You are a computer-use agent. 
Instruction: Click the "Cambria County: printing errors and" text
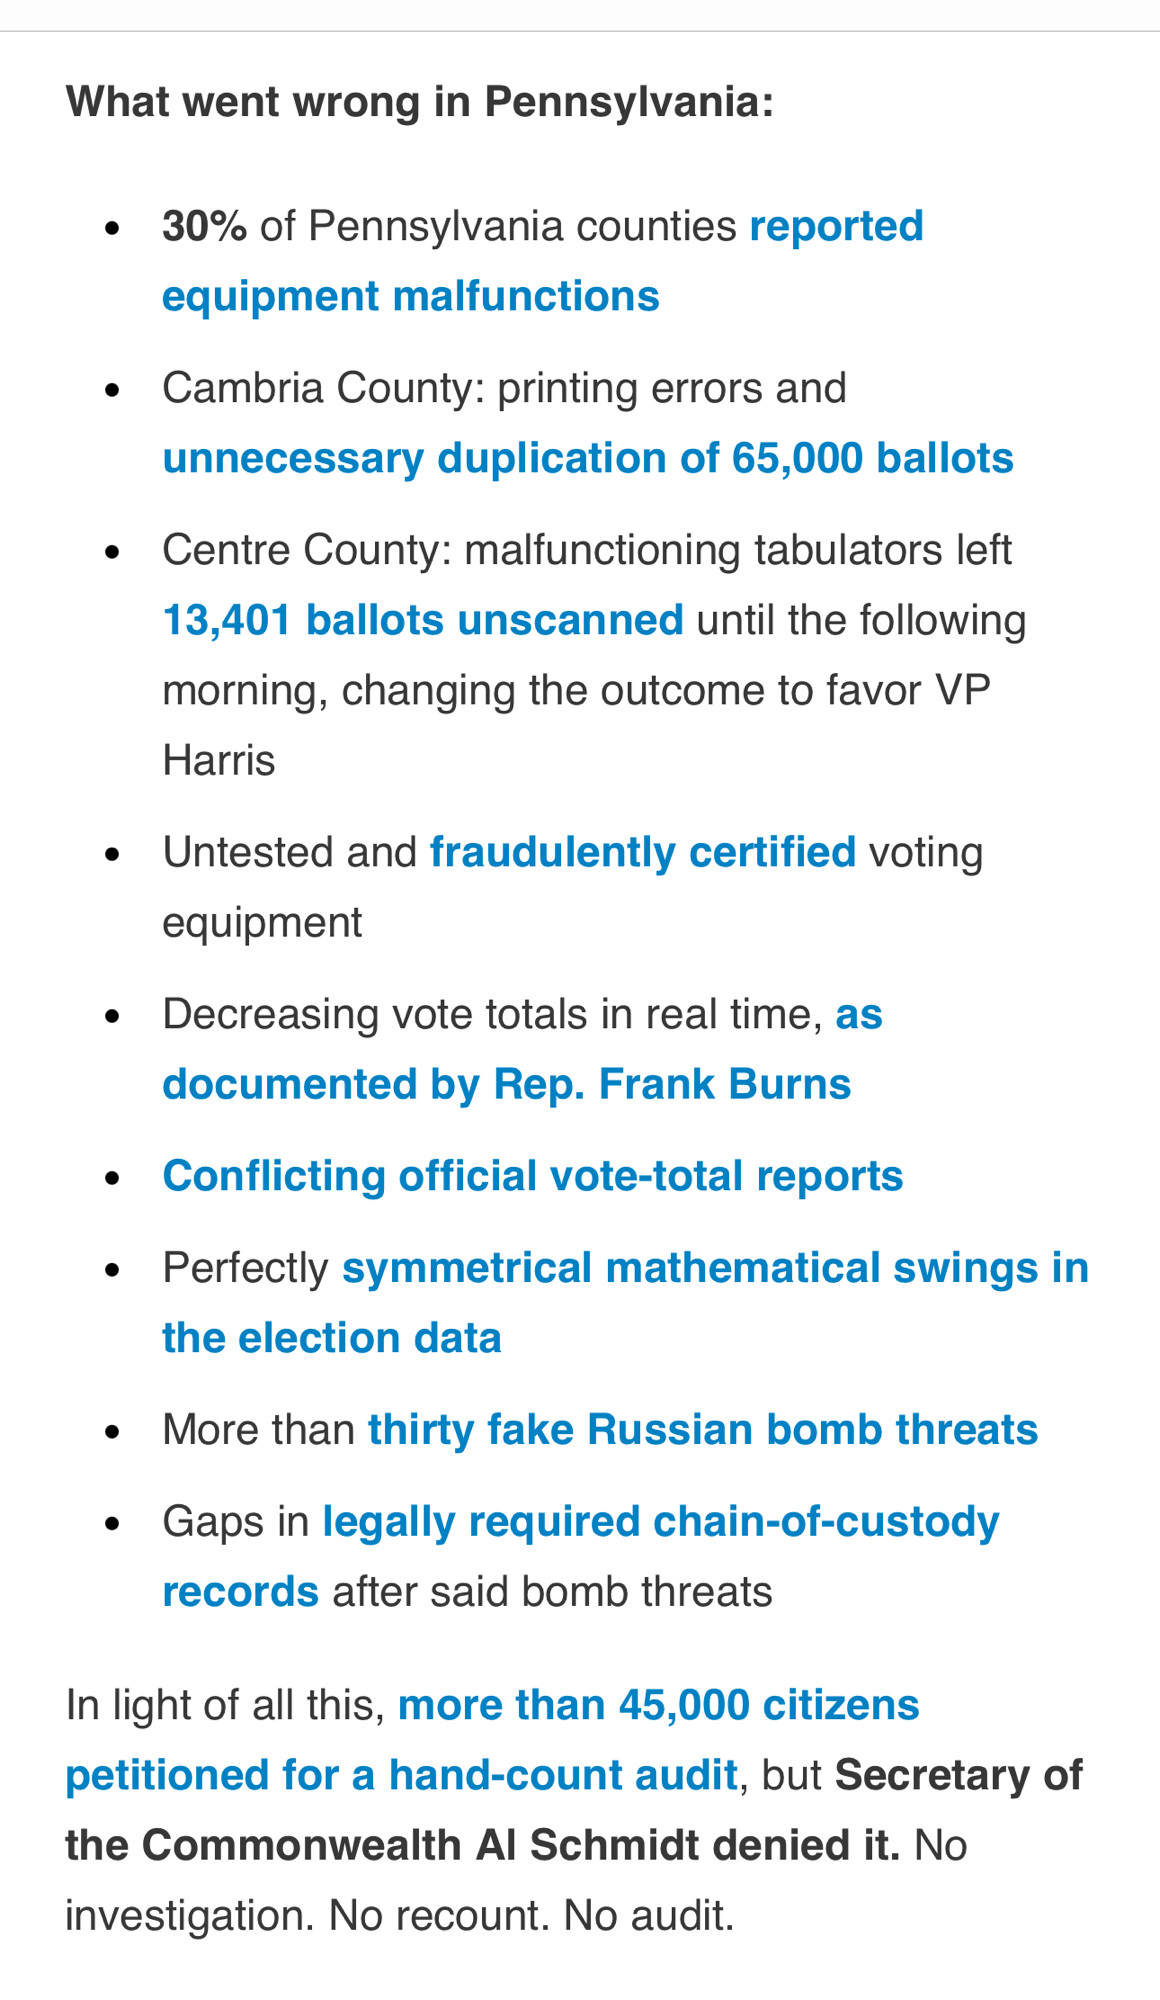pos(504,388)
